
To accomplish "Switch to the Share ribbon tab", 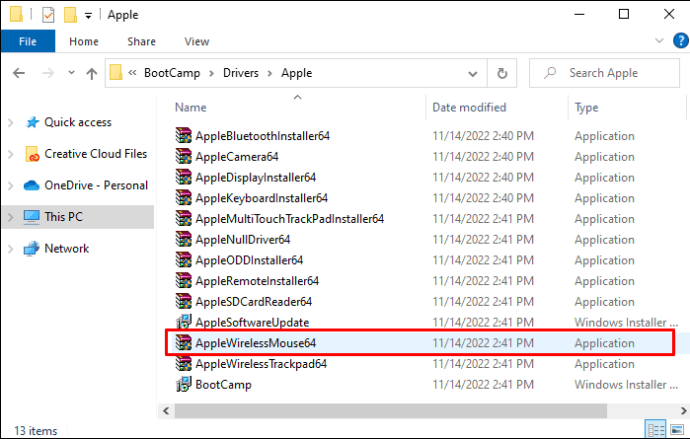I will click(x=141, y=41).
